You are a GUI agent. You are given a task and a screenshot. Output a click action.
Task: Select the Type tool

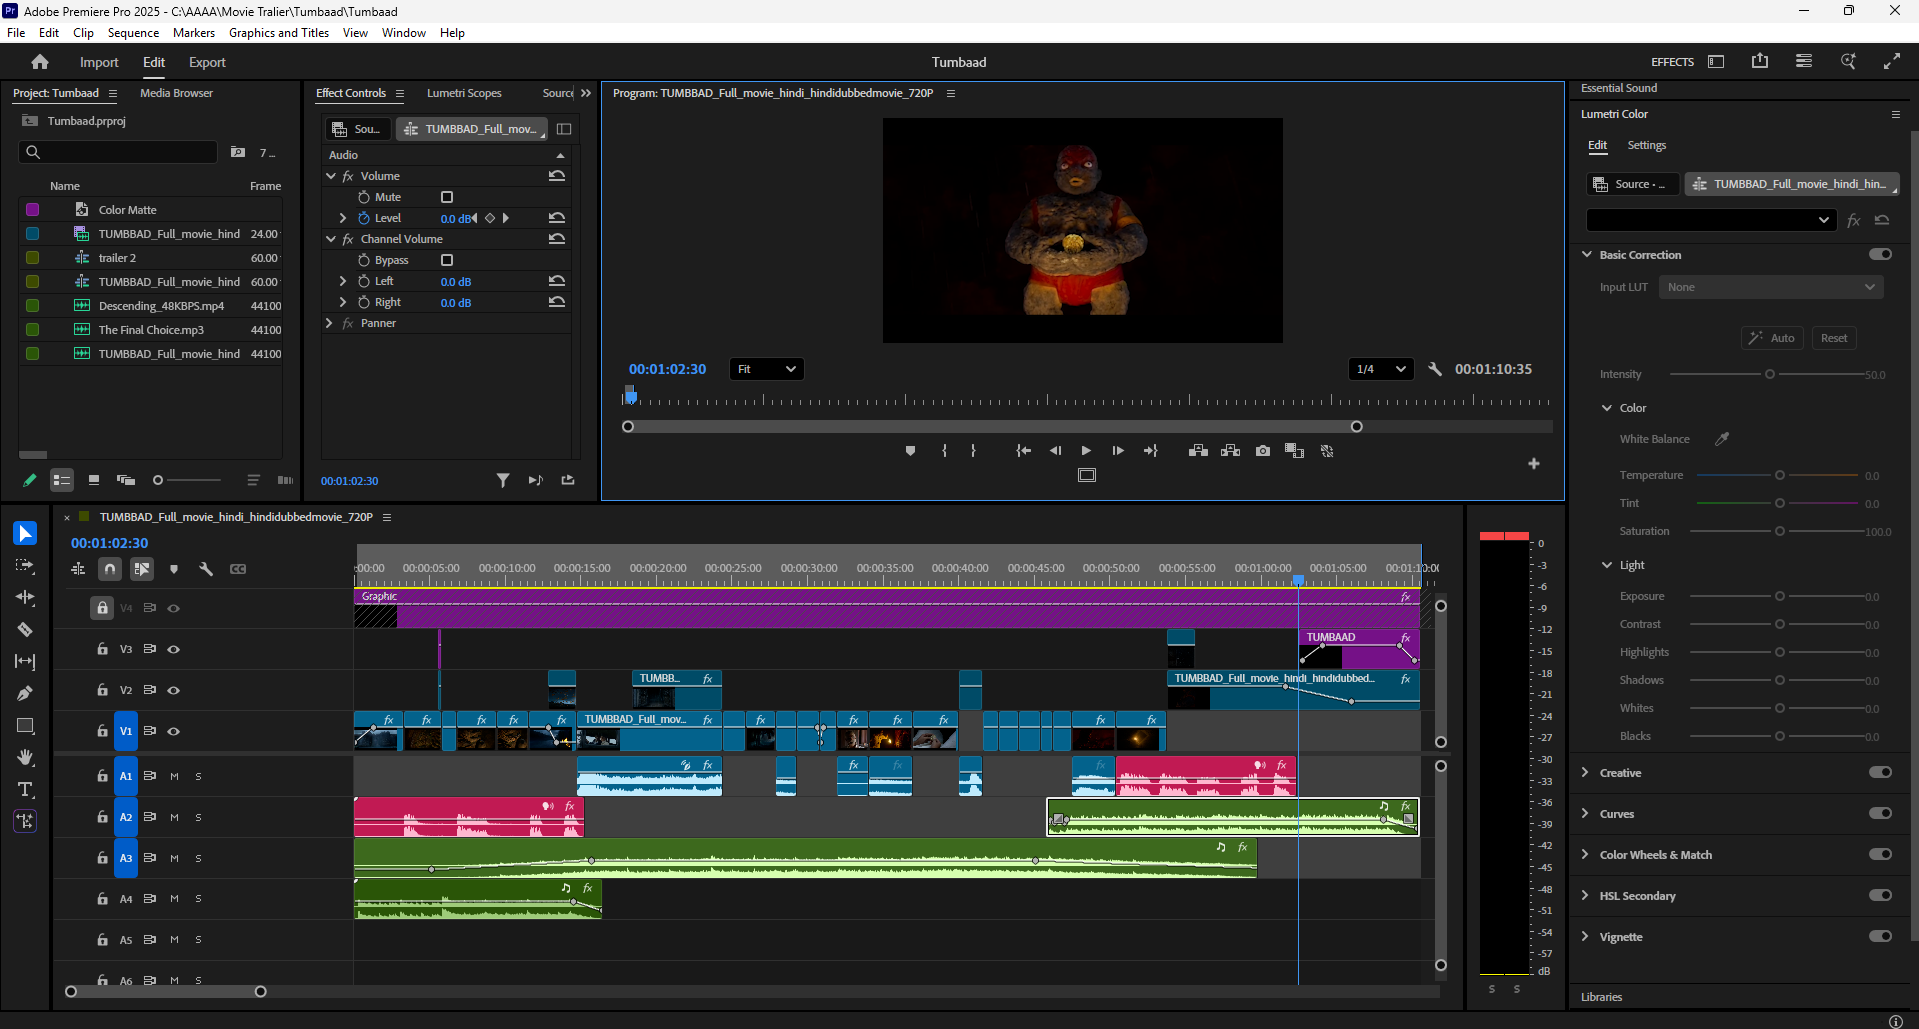click(25, 789)
